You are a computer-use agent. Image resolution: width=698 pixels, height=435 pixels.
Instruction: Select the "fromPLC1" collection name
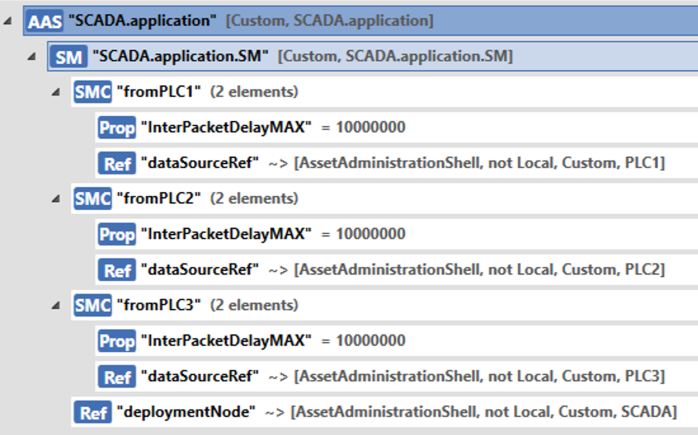(158, 92)
